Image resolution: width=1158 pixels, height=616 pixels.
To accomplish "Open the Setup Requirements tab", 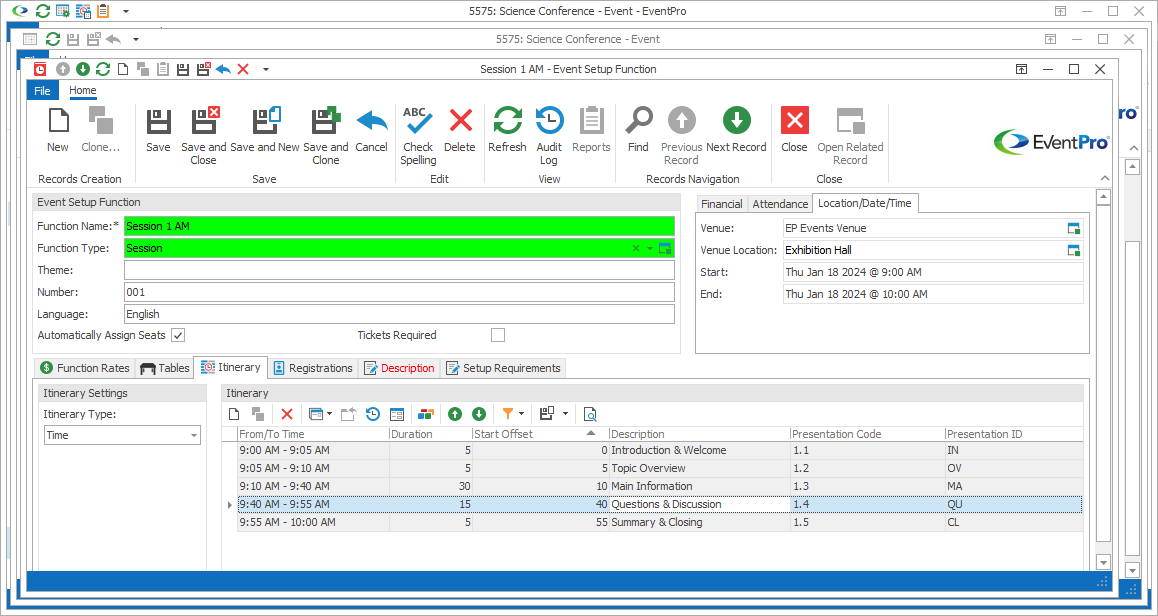I will (504, 368).
